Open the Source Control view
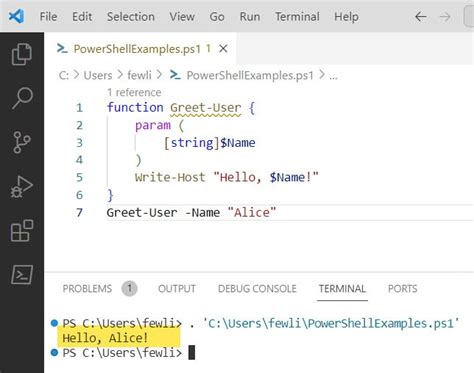Image resolution: width=474 pixels, height=373 pixels. [22, 142]
